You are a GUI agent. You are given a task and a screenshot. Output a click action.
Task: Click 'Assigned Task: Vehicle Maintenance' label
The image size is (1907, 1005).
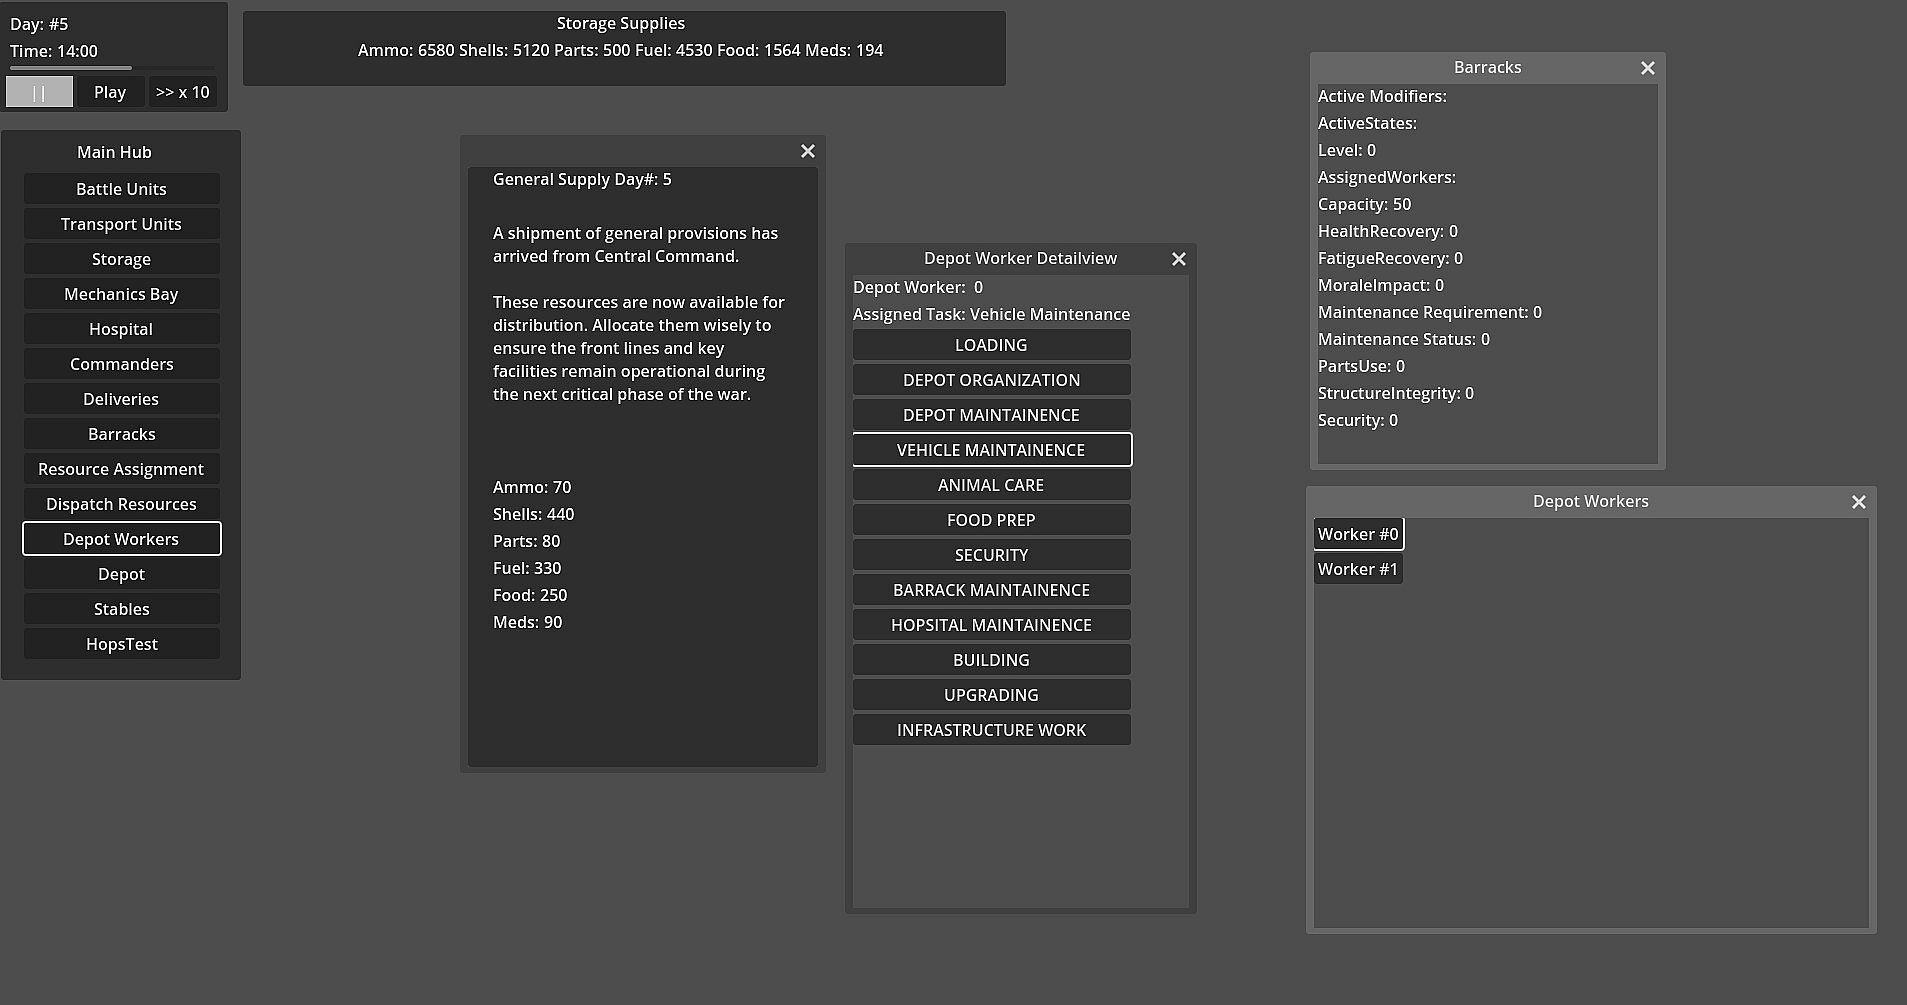991,314
